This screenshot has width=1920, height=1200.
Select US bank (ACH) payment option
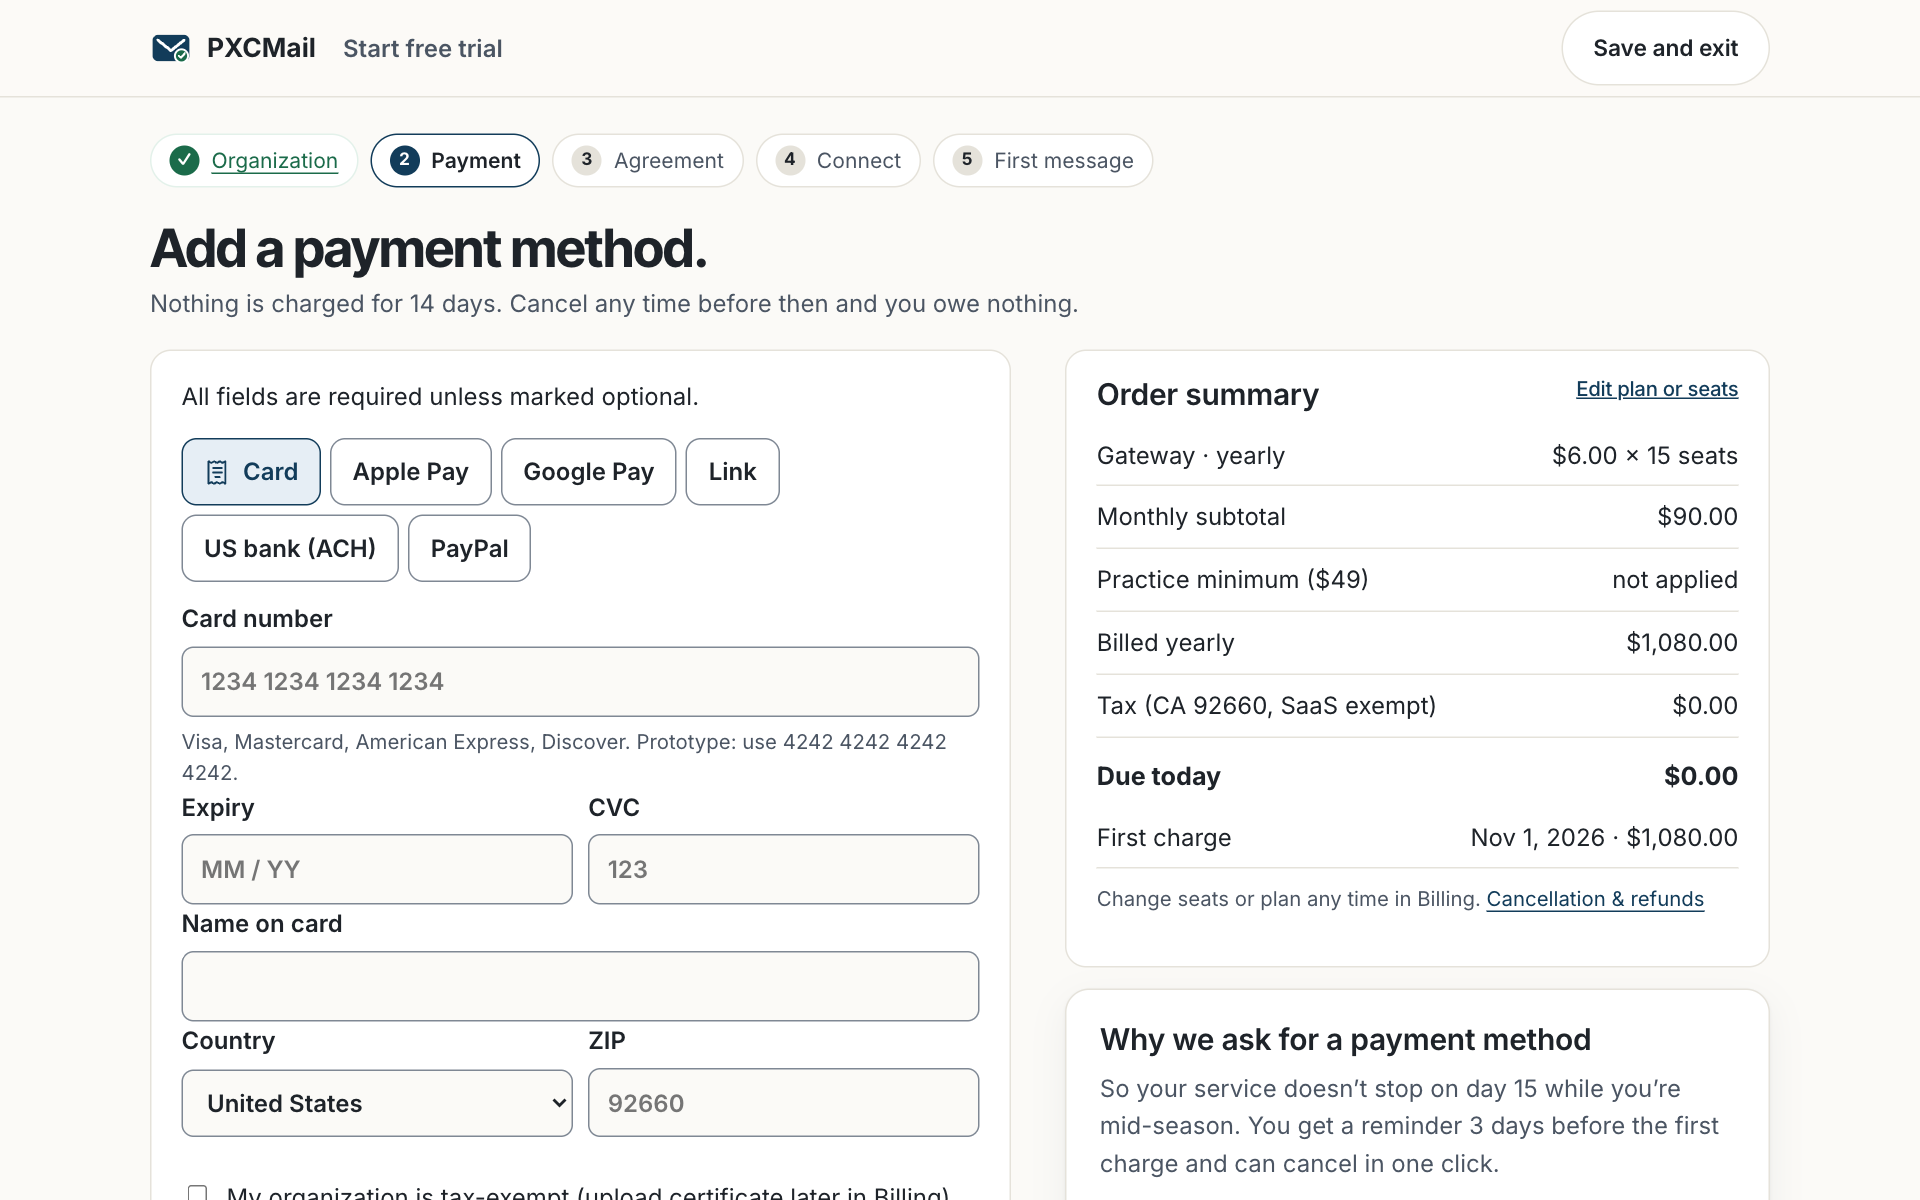point(290,548)
